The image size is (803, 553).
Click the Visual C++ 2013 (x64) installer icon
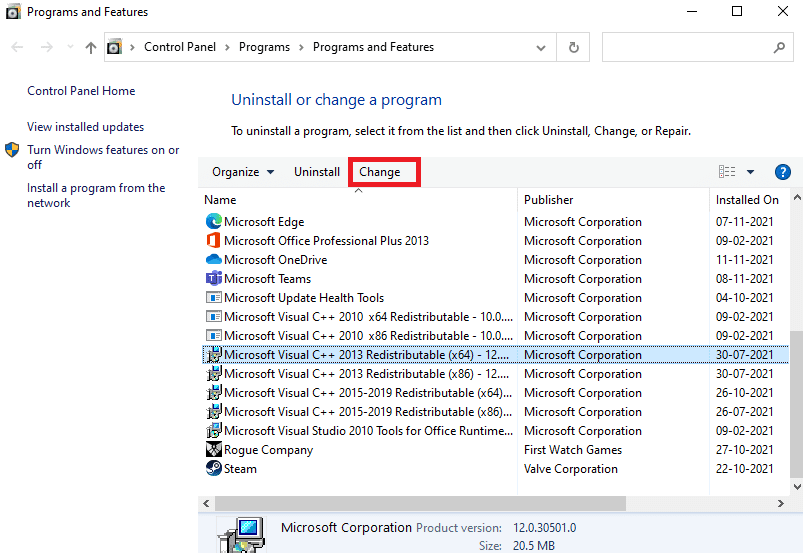tap(214, 354)
